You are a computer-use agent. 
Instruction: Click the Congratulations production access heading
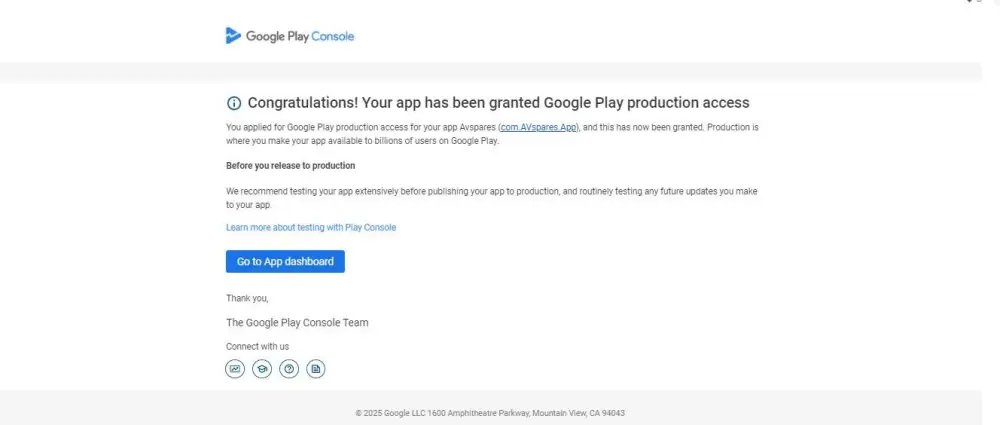click(498, 103)
